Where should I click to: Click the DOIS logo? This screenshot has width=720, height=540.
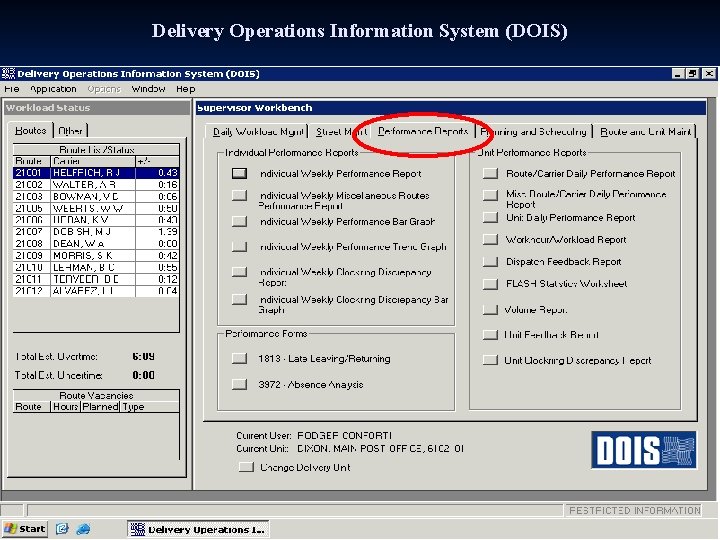click(644, 450)
